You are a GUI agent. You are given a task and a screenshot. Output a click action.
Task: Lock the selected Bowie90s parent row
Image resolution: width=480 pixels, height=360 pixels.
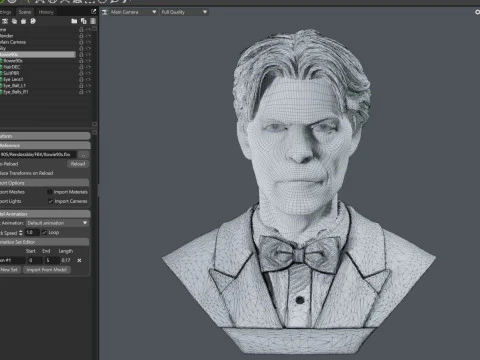[81, 54]
